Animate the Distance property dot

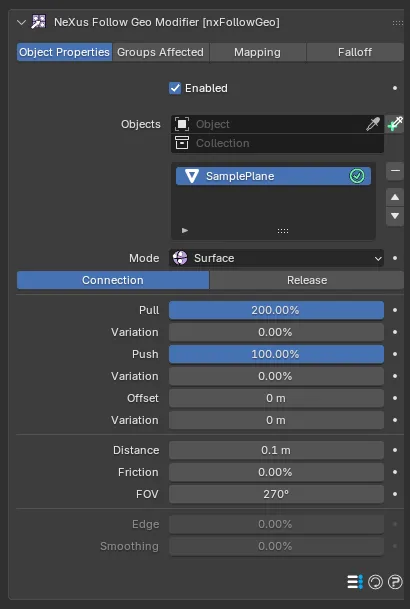pos(395,450)
